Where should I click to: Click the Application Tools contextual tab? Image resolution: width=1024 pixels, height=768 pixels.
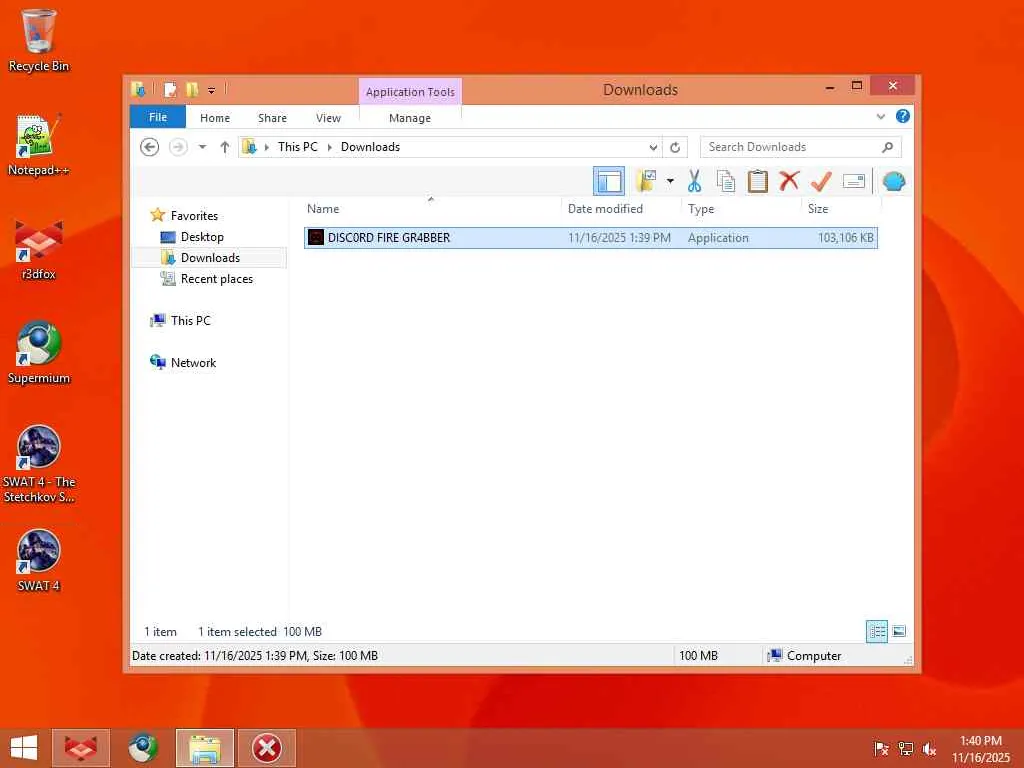tap(410, 91)
